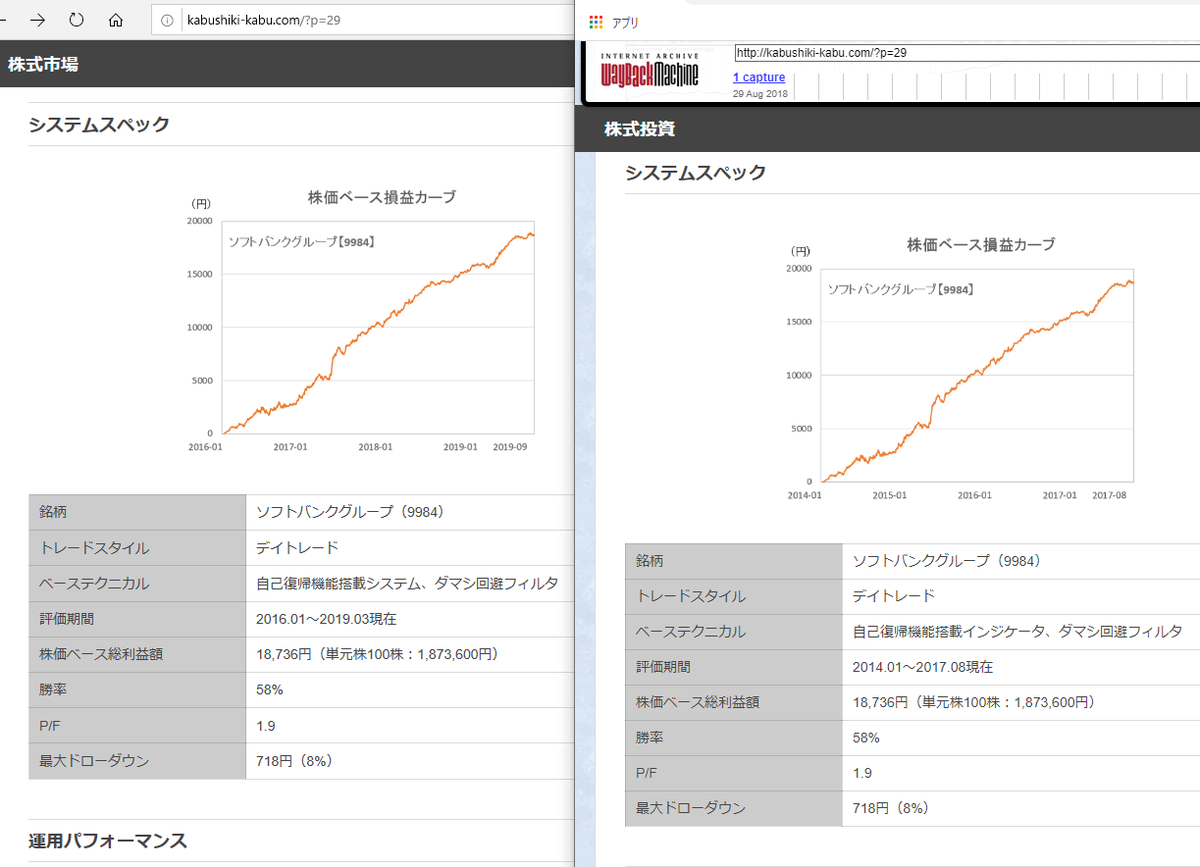Open the apps grid icon in right browser
This screenshot has height=867, width=1200.
[596, 22]
